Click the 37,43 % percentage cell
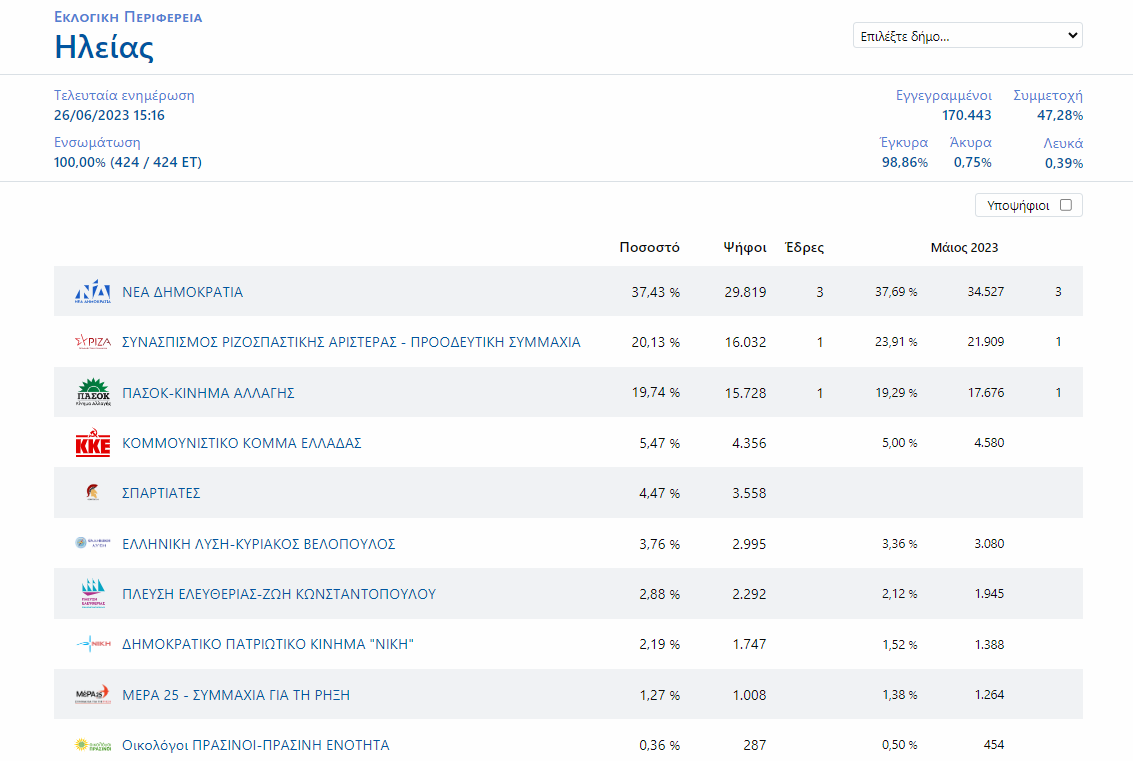Viewport: 1133px width, 761px height. [x=655, y=292]
